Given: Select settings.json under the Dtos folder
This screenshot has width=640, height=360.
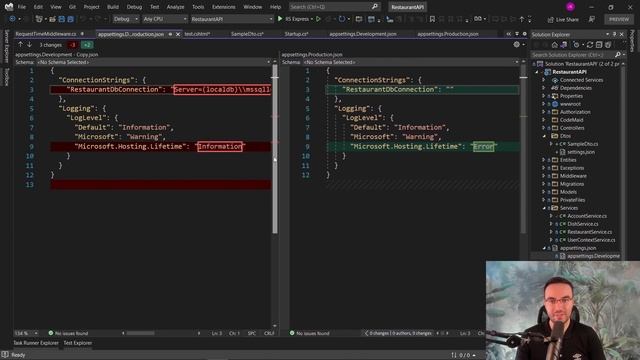Looking at the screenshot, I should [581, 152].
